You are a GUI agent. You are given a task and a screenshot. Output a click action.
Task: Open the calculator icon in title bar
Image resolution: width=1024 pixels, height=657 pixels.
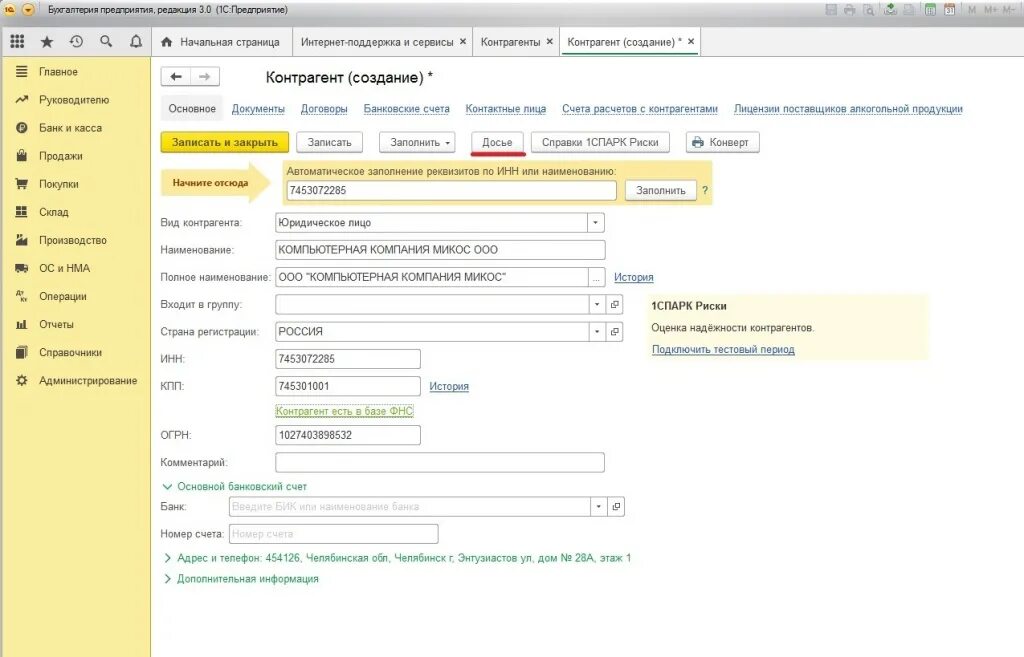pyautogui.click(x=930, y=10)
